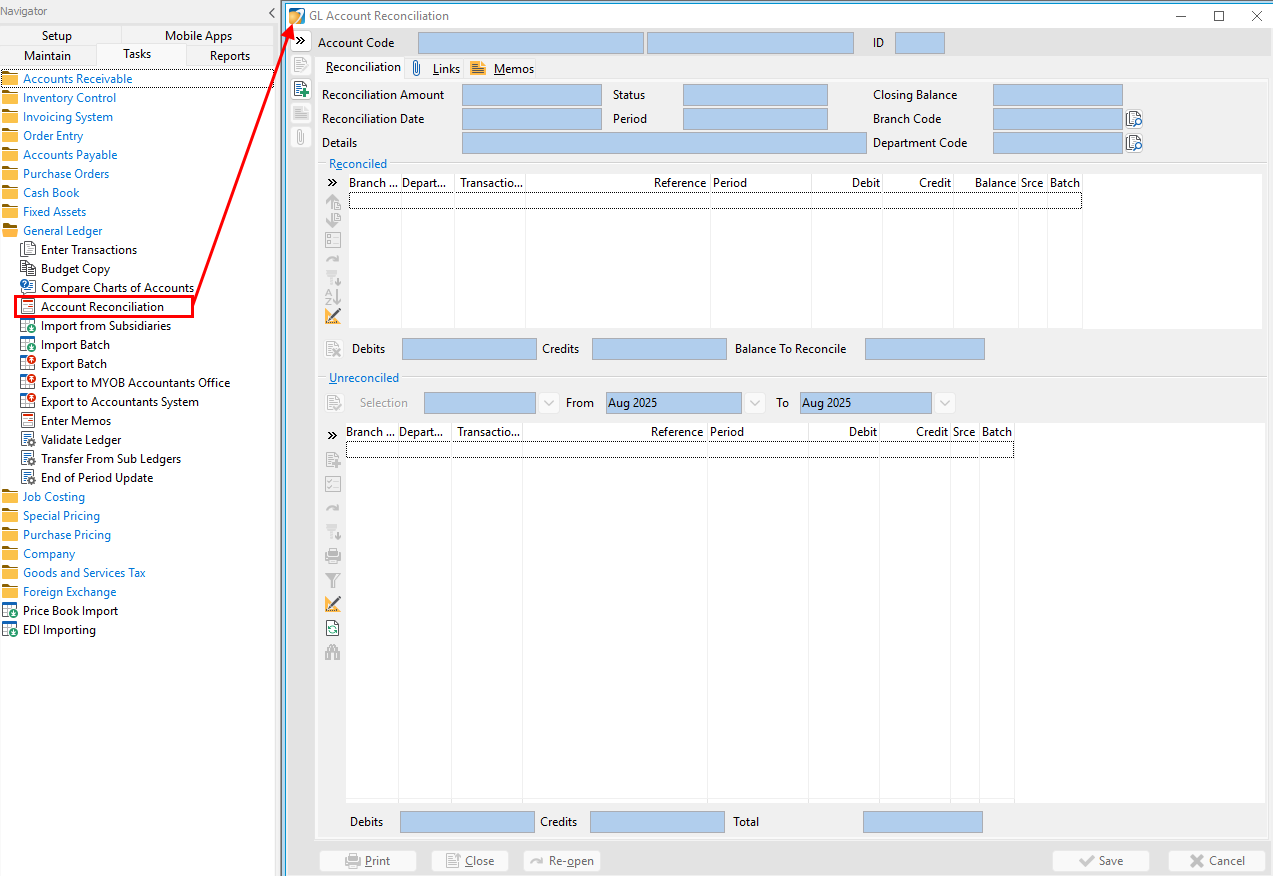The width and height of the screenshot is (1273, 876).
Task: Click the redo arrow icon in Unreconciled grid
Action: point(333,508)
